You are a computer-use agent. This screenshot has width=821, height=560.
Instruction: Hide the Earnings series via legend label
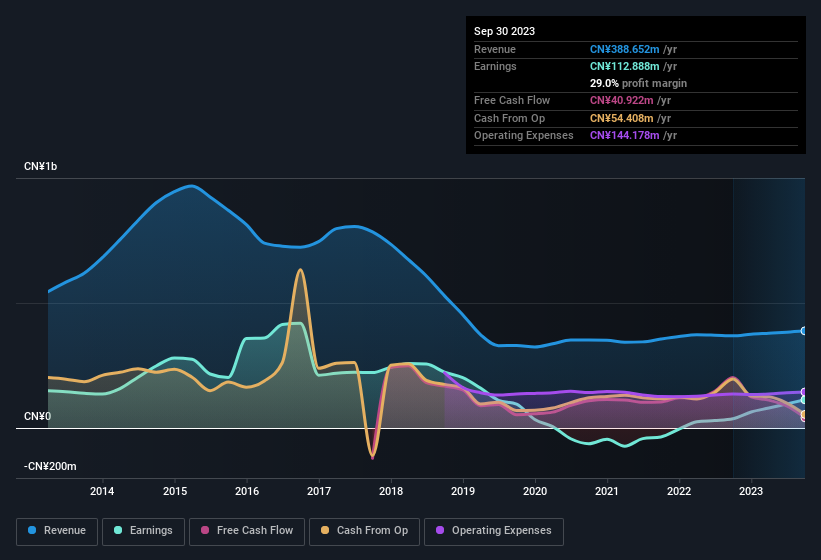150,531
